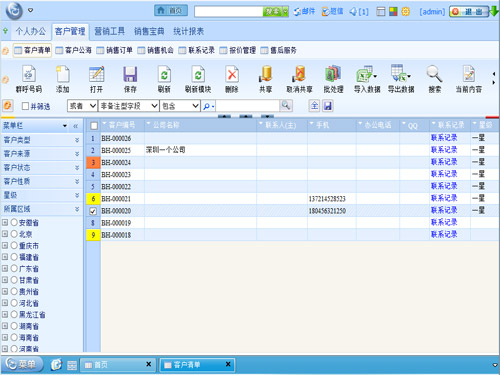The height and width of the screenshot is (375, 500).
Task: Open 联系记录 link for row BH-000018
Action: coord(444,234)
